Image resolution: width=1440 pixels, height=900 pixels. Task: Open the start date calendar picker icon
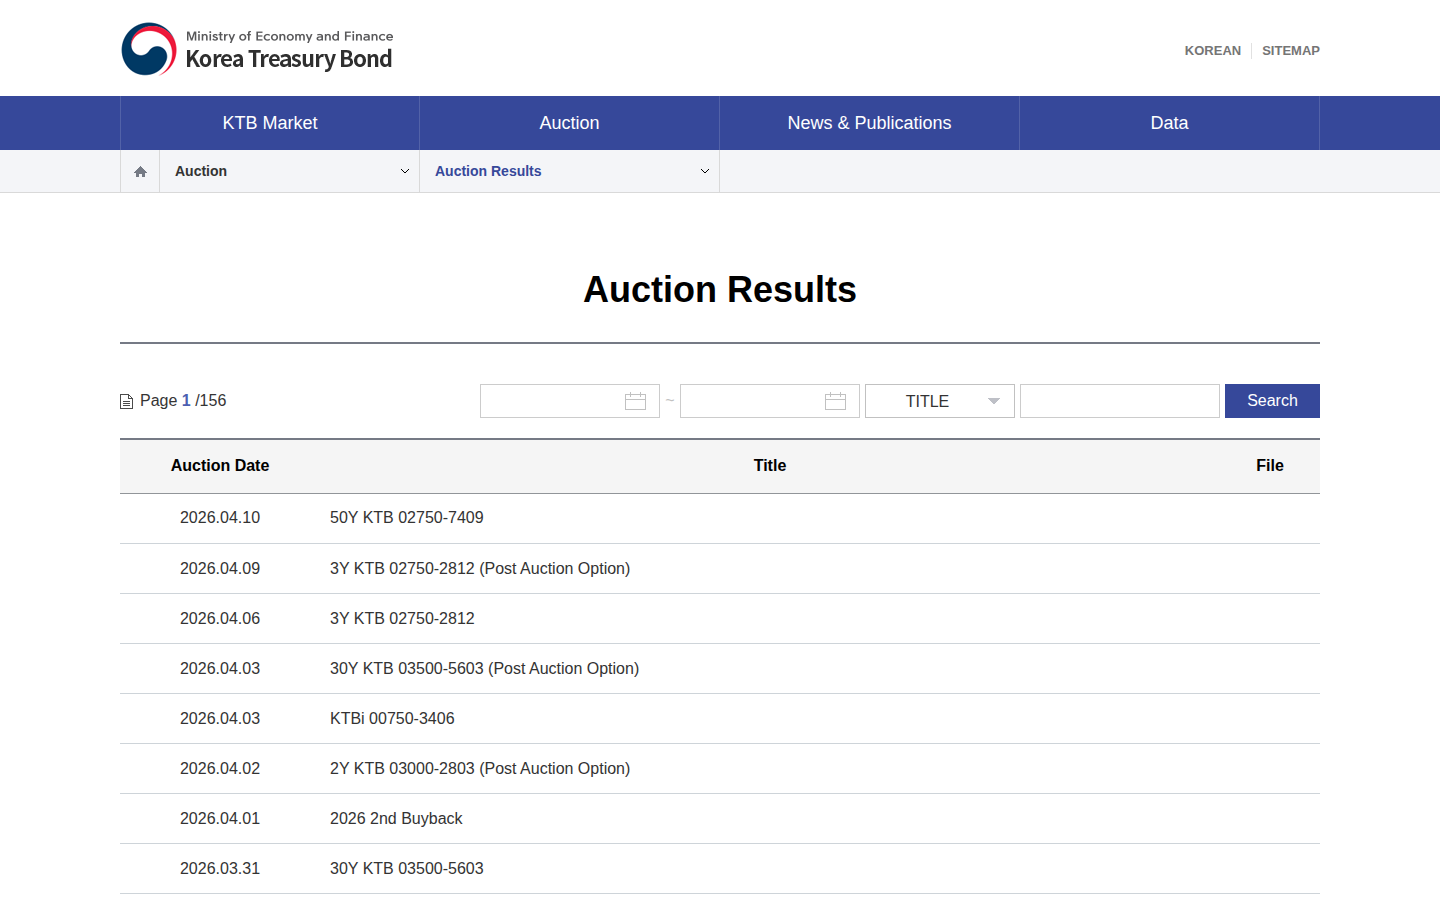635,401
